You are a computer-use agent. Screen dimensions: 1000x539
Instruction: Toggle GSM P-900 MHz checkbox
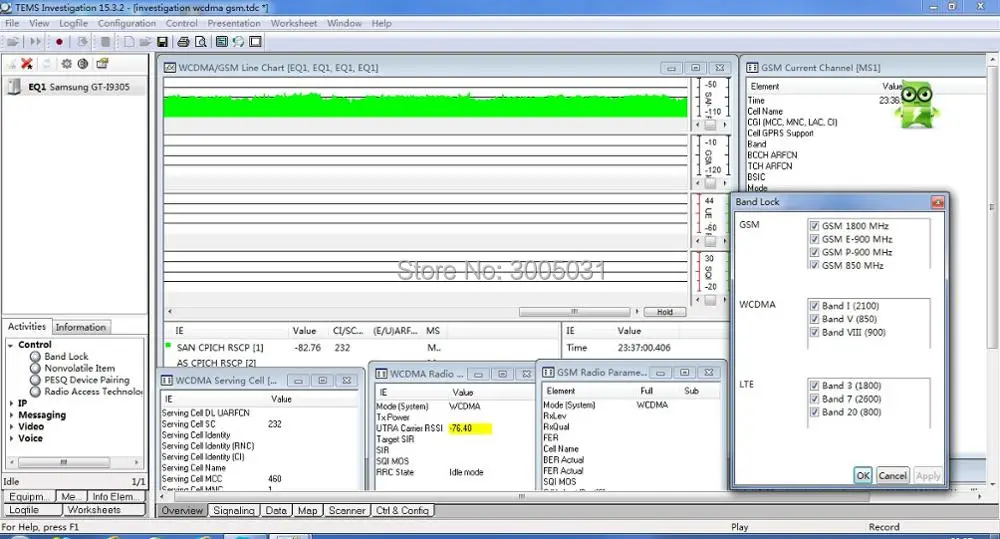pos(814,253)
